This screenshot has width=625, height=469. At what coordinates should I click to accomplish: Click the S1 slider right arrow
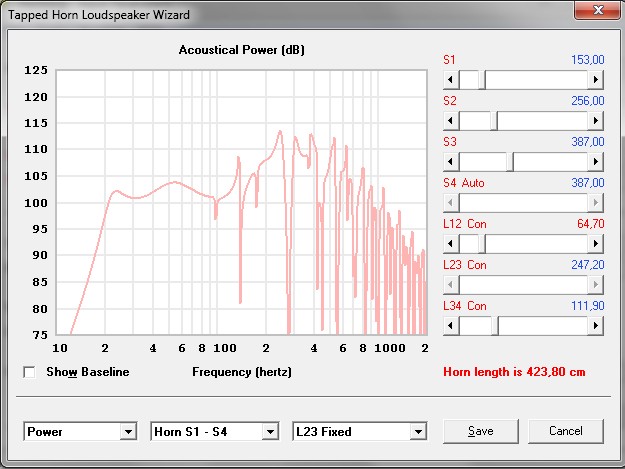(x=596, y=80)
